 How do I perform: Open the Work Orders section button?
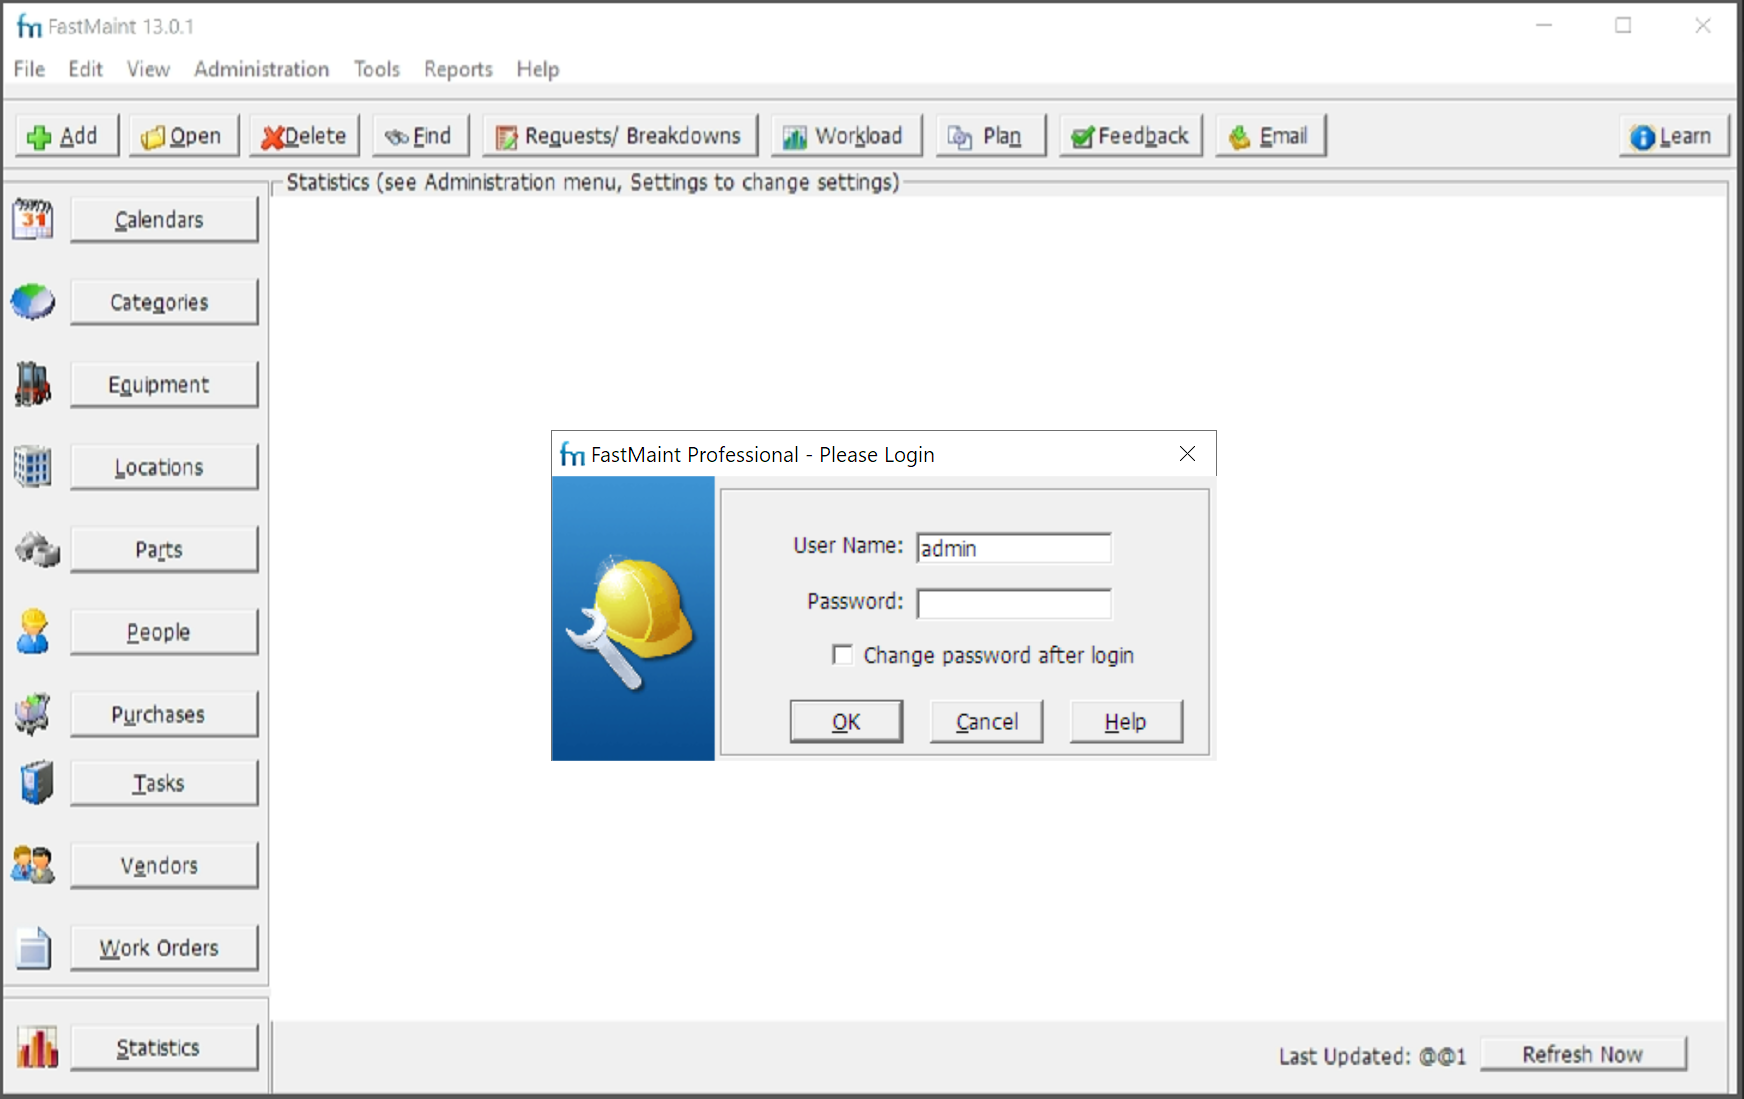164,948
